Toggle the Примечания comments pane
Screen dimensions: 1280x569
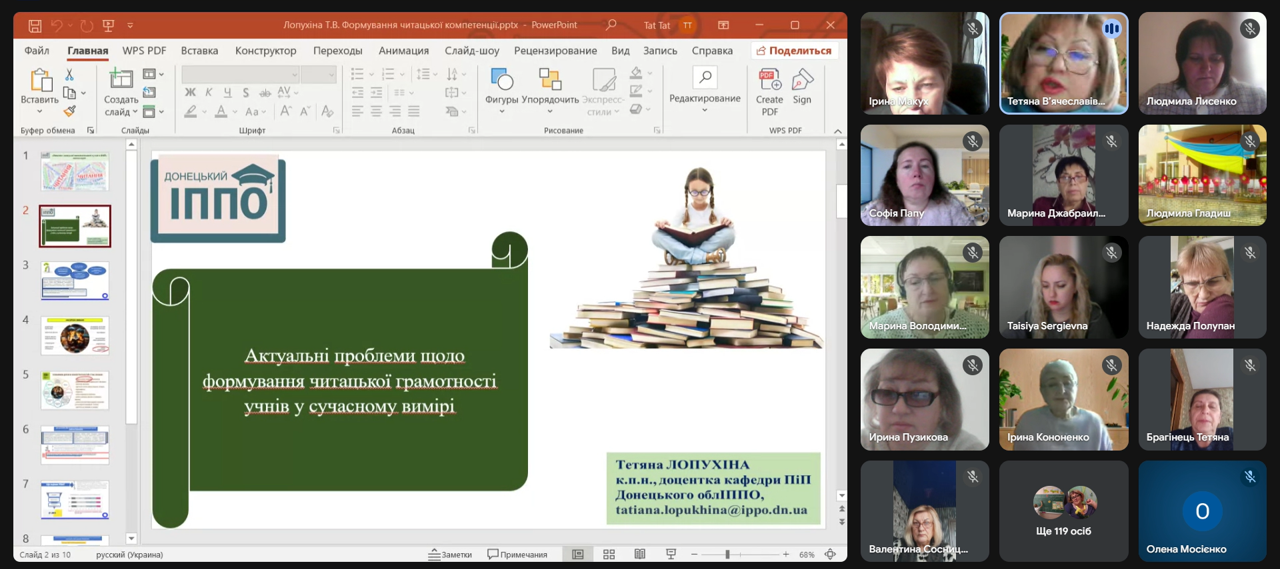click(517, 554)
